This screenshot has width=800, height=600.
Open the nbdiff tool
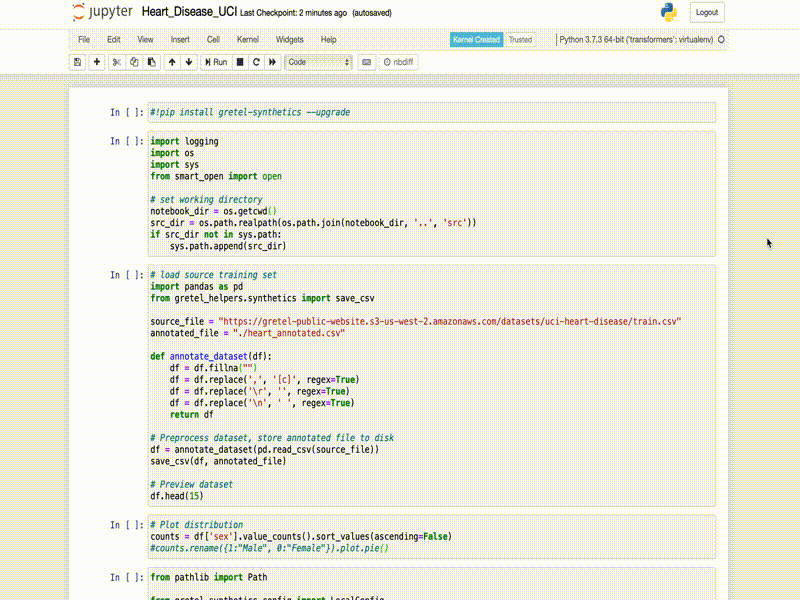(x=398, y=62)
